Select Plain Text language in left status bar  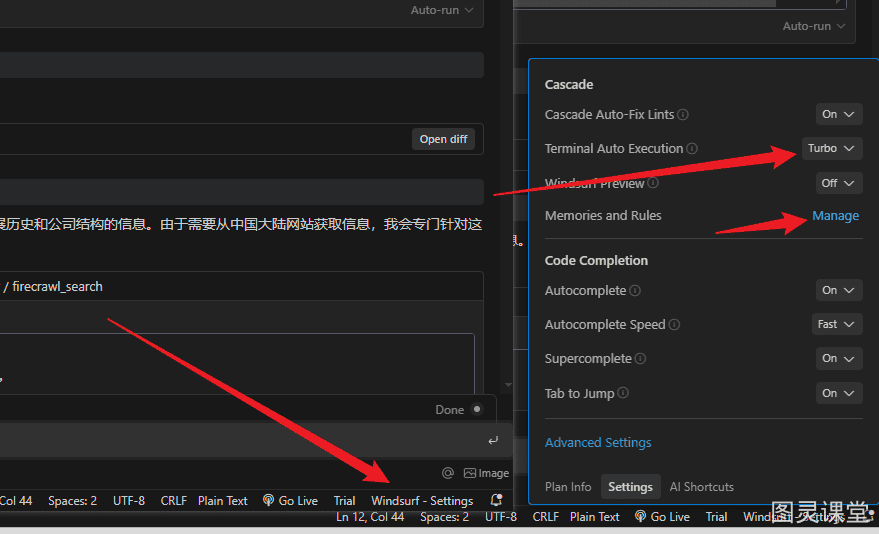point(223,500)
